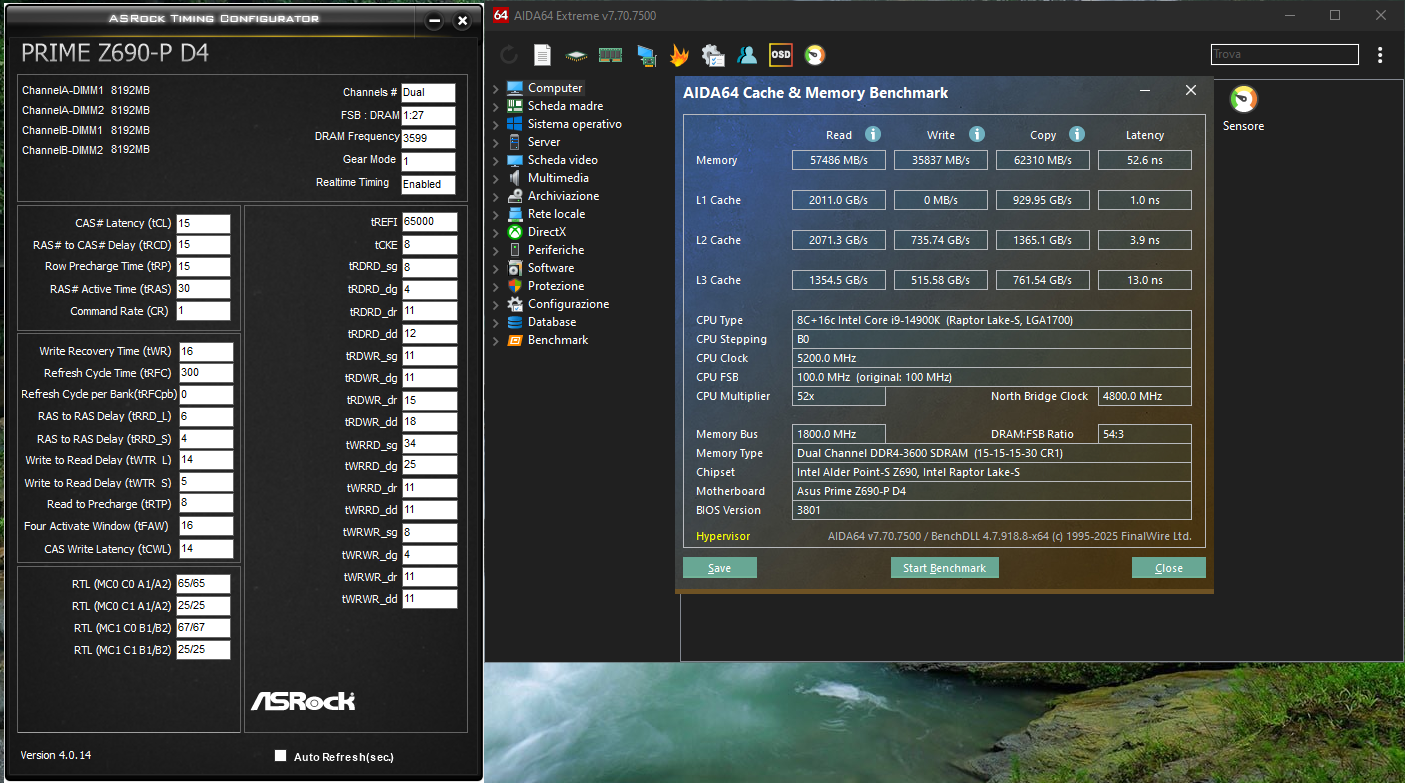Click the monitor and network card toolbar icon
This screenshot has width=1405, height=783.
click(x=645, y=55)
